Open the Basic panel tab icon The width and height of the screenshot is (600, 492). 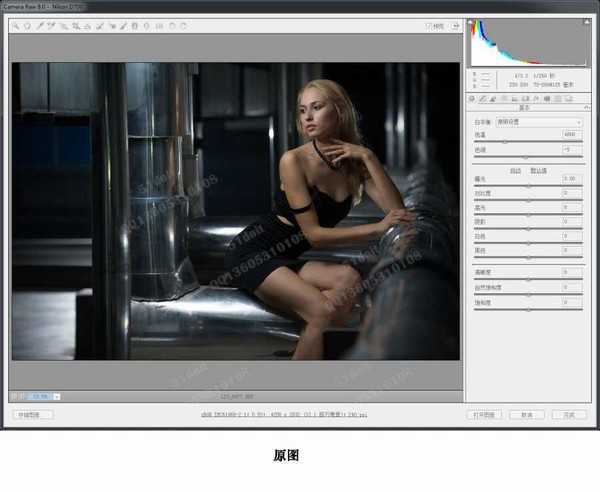click(472, 99)
